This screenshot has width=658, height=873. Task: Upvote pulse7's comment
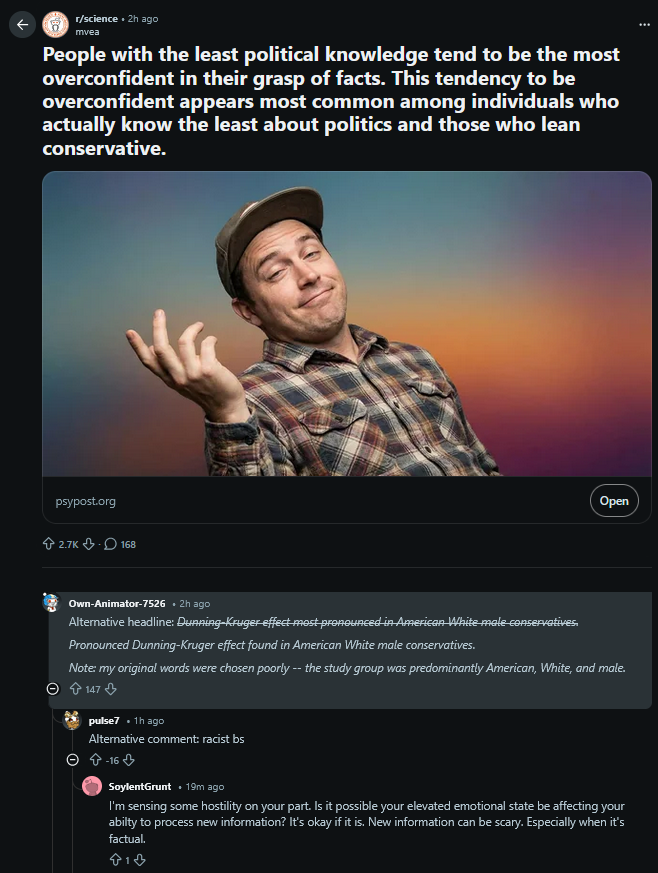95,760
